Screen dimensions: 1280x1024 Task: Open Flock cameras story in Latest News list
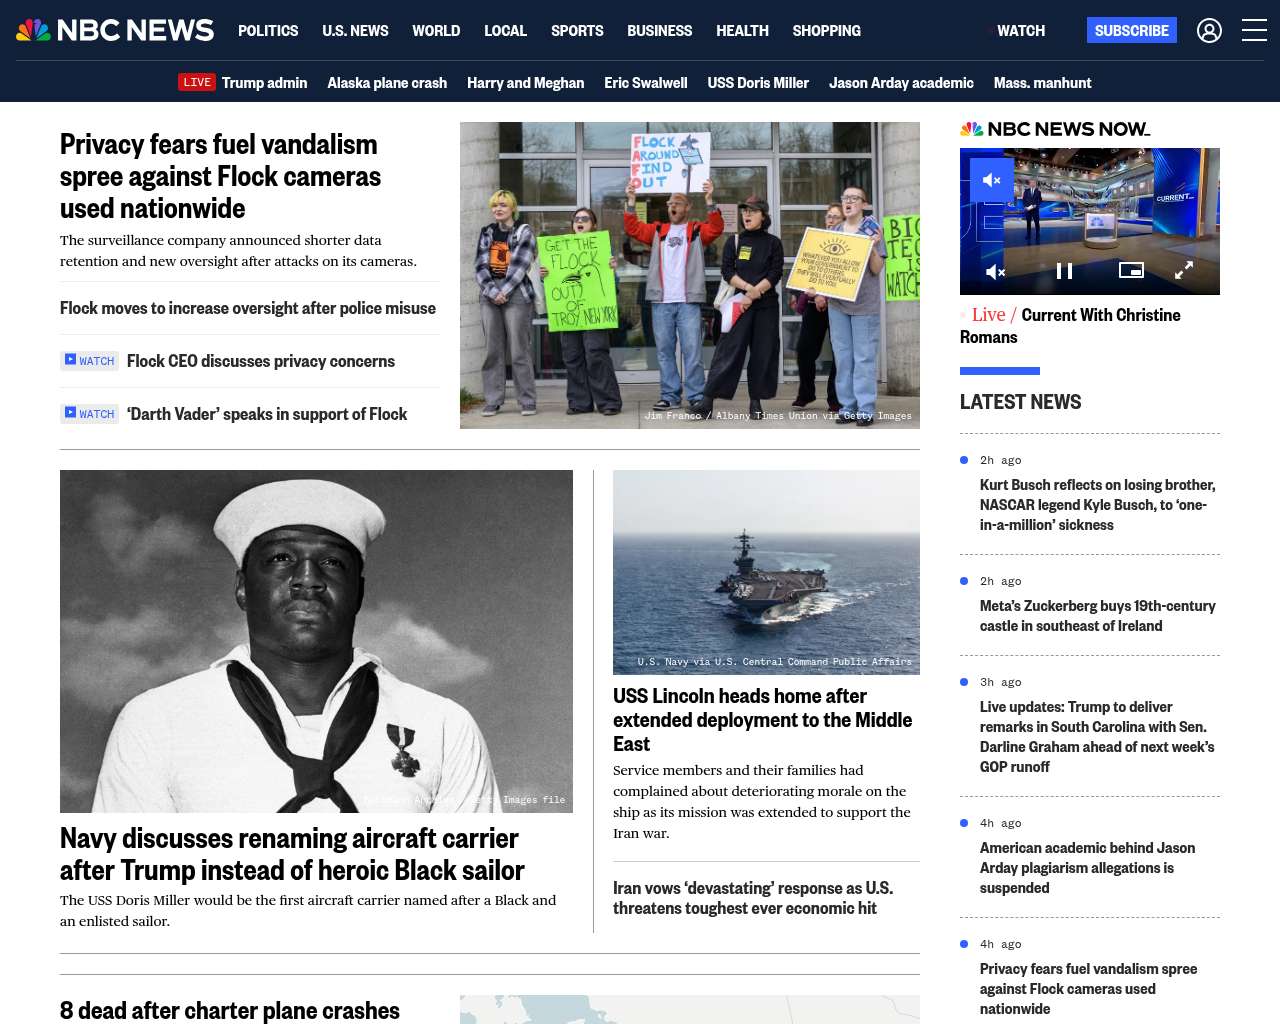pyautogui.click(x=1088, y=989)
